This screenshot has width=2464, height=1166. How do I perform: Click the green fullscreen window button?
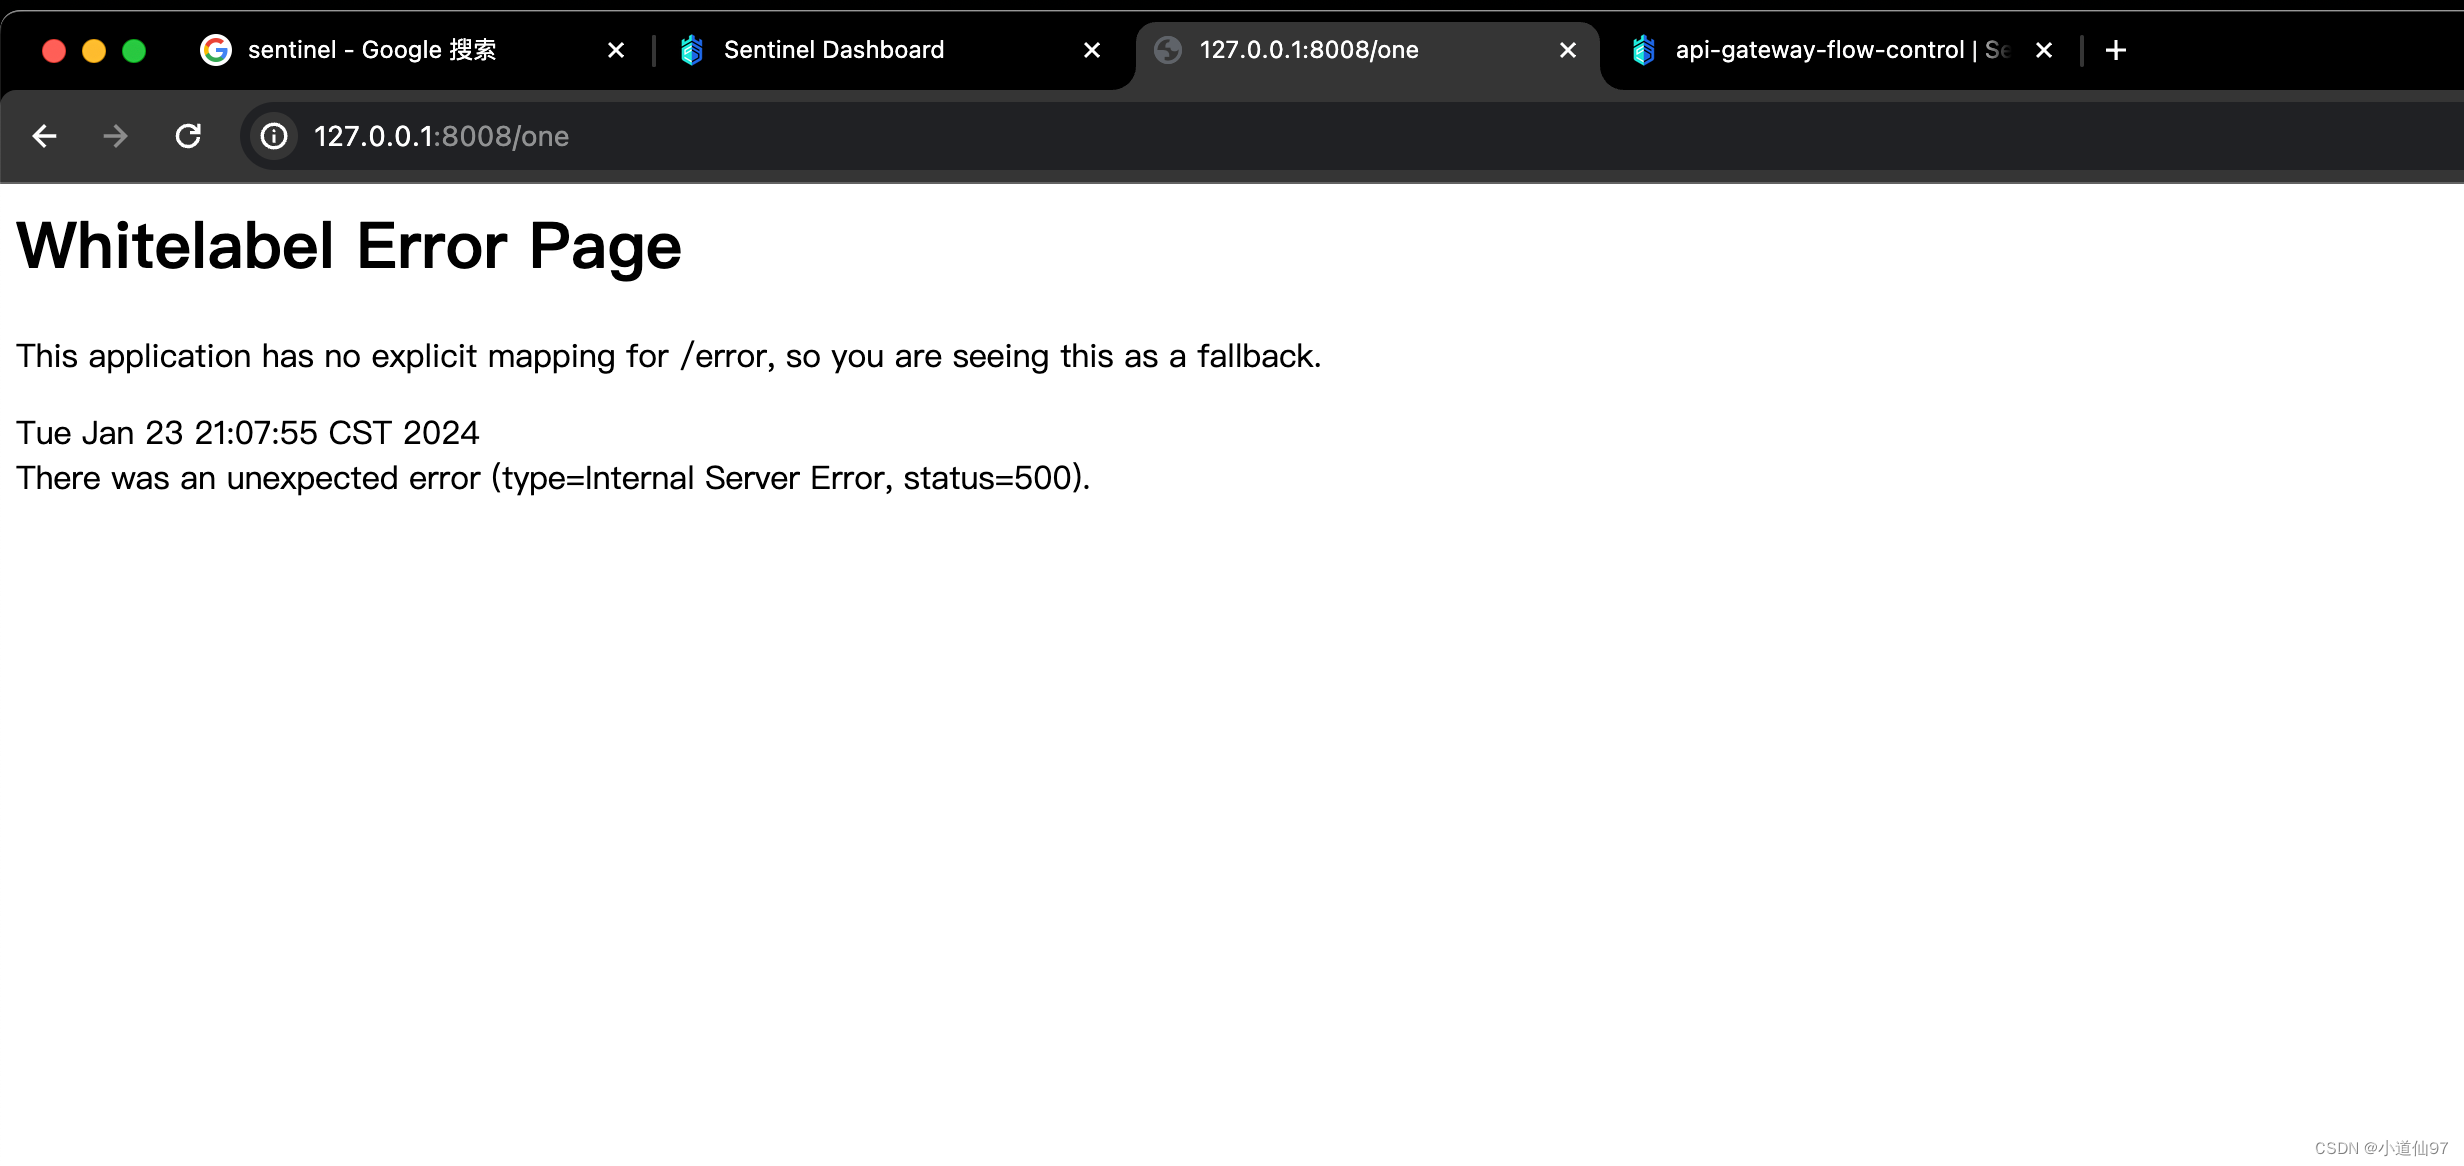tap(134, 51)
